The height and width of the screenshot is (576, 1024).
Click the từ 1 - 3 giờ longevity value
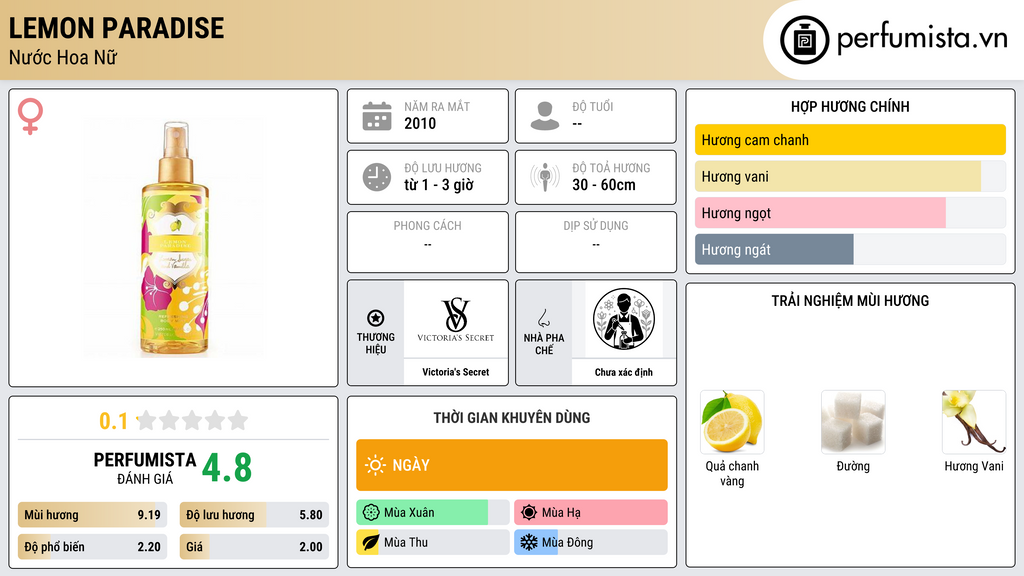point(439,185)
